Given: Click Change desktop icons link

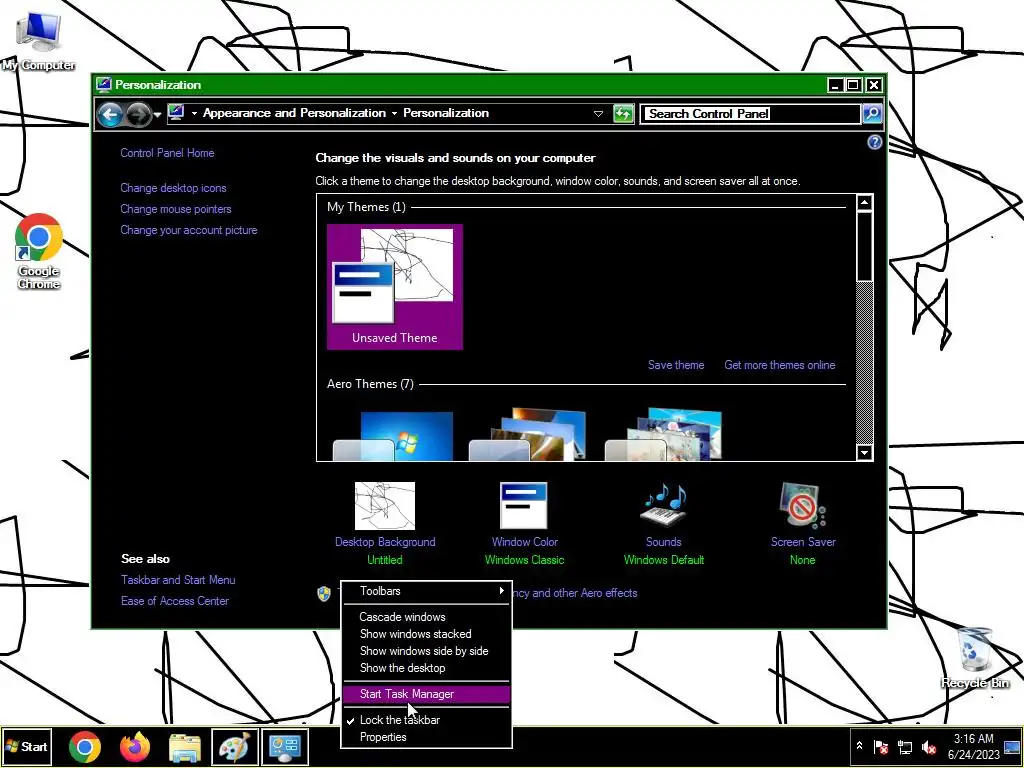Looking at the screenshot, I should [173, 188].
